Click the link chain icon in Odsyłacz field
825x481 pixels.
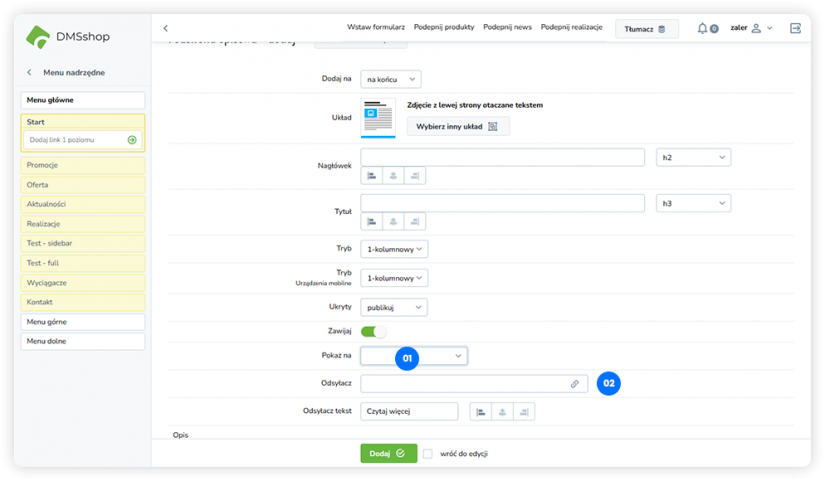click(x=574, y=383)
